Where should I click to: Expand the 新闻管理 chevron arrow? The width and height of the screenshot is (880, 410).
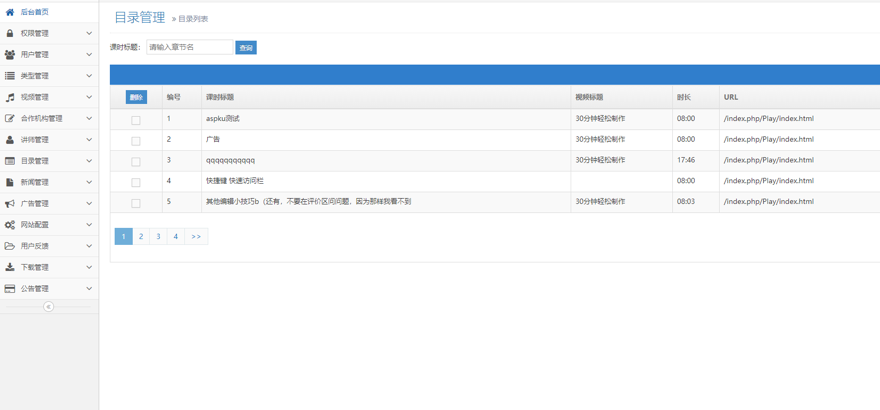pos(89,182)
